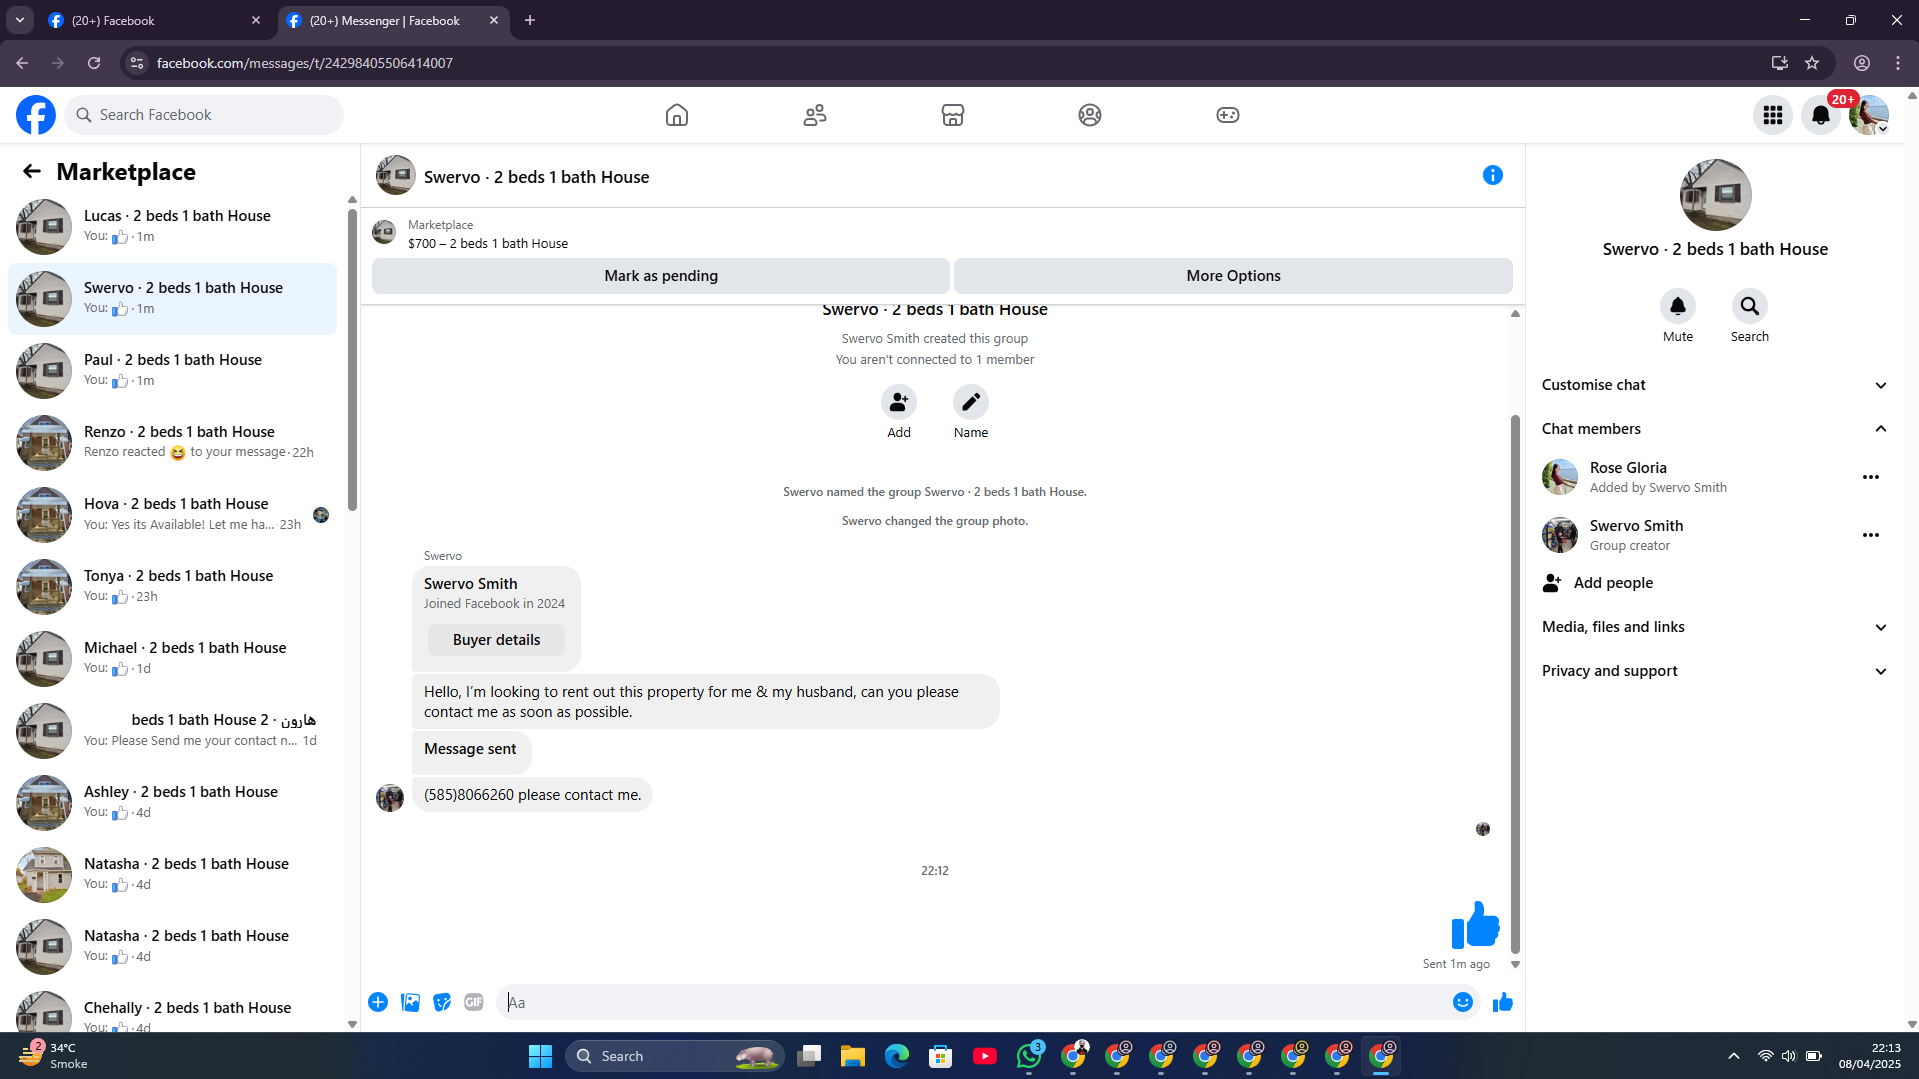Open the account profile menu avatar
Screen dimensions: 1919x1079
tap(1868, 115)
